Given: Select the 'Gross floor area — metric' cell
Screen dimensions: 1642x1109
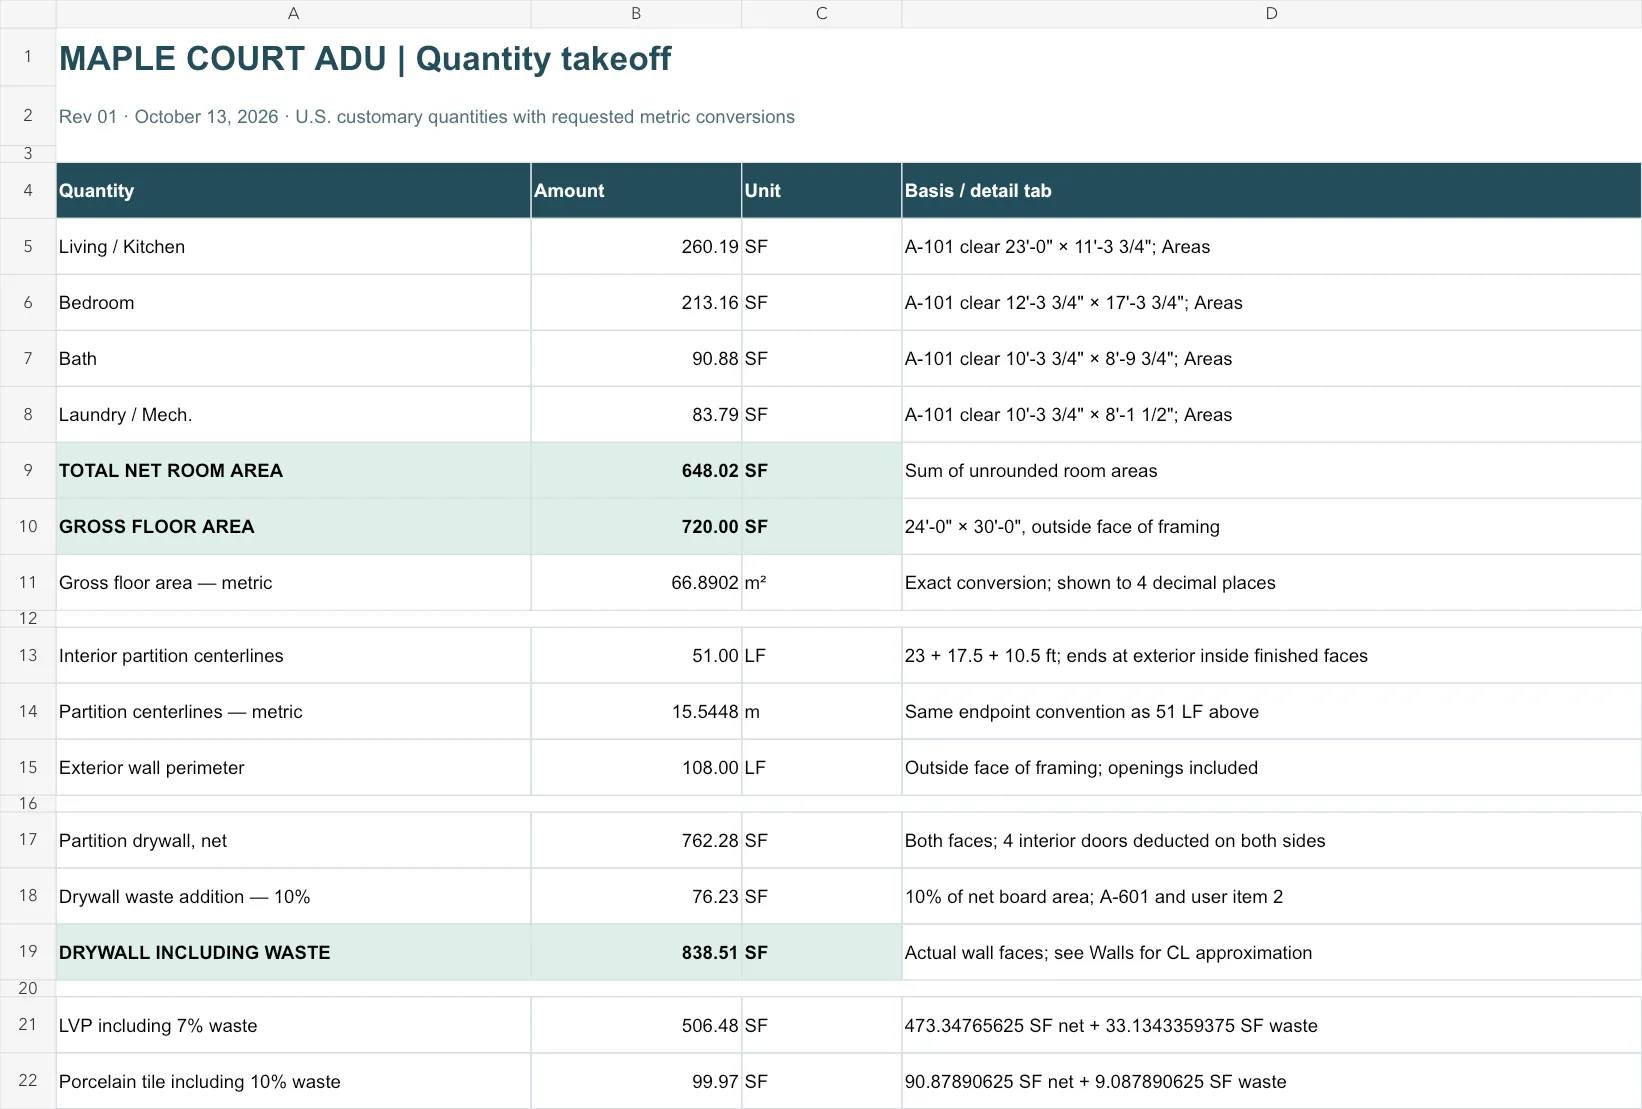Looking at the screenshot, I should point(294,583).
